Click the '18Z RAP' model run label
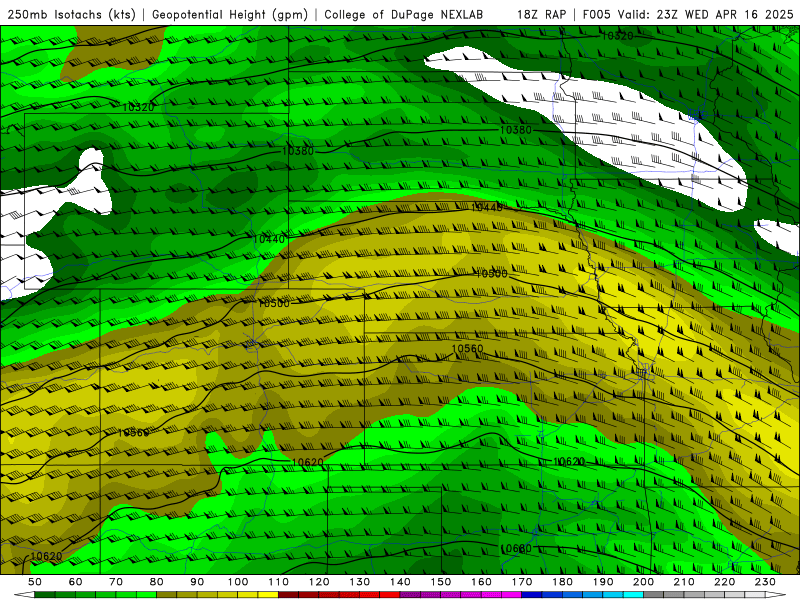800x600 pixels. pyautogui.click(x=541, y=14)
